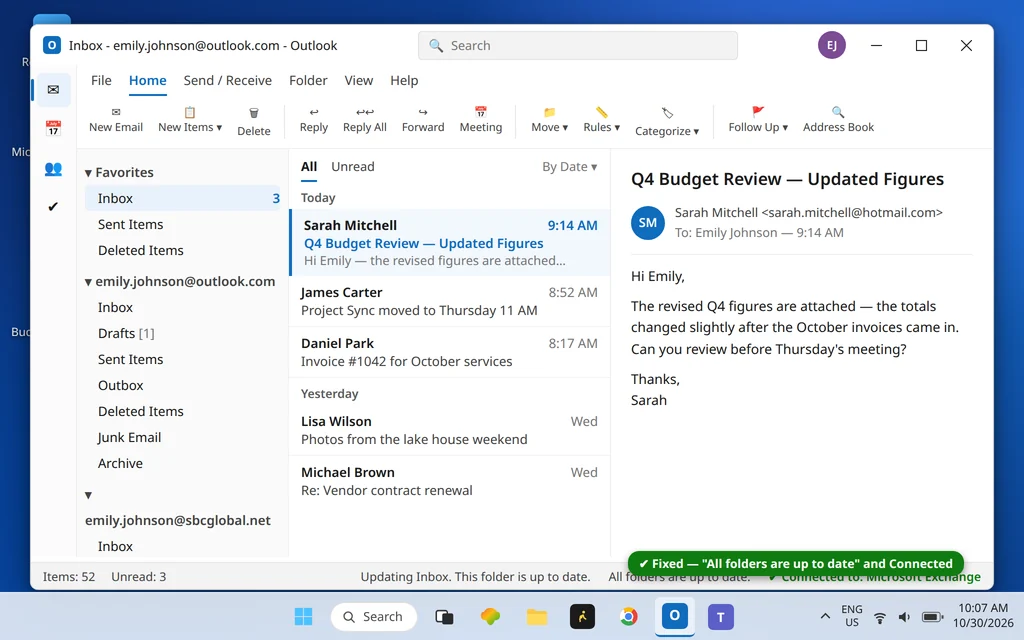Screen dimensions: 1024x640
Task: Open the clock showing 10:07 AM
Action: [x=983, y=616]
